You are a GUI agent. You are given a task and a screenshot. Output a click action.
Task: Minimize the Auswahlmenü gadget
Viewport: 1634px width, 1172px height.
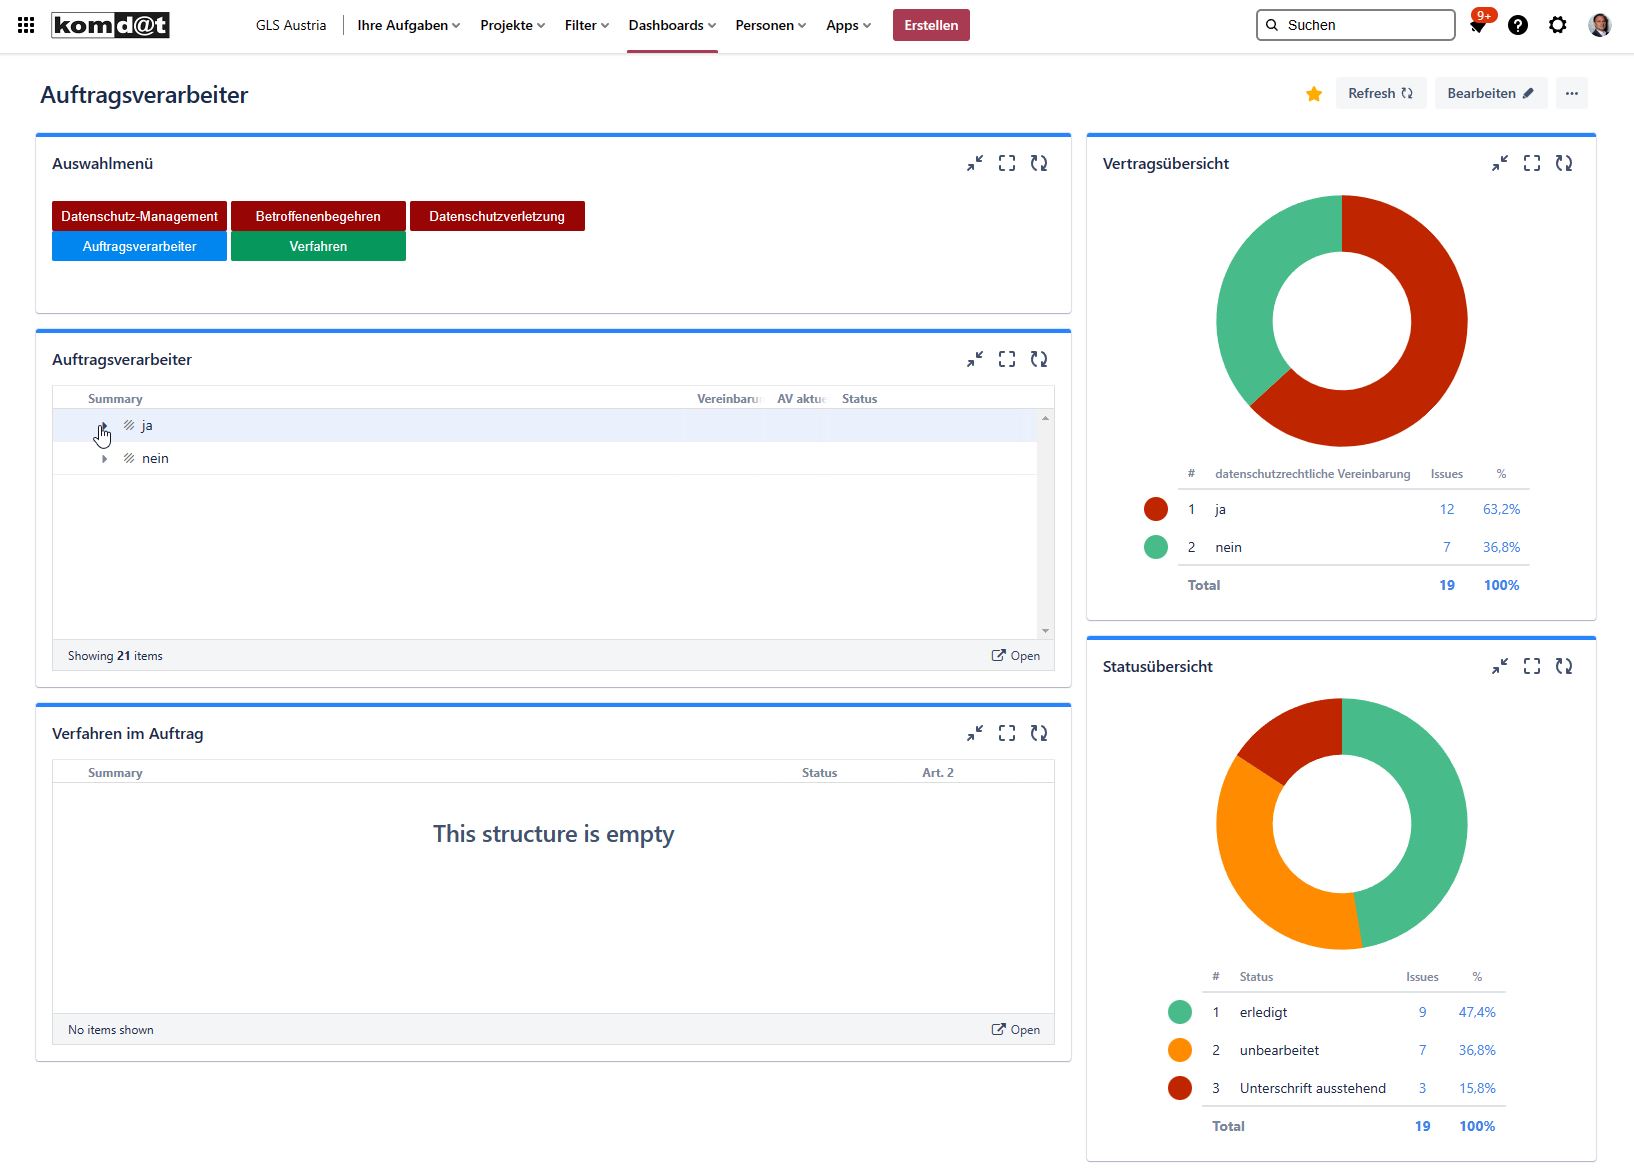(975, 163)
